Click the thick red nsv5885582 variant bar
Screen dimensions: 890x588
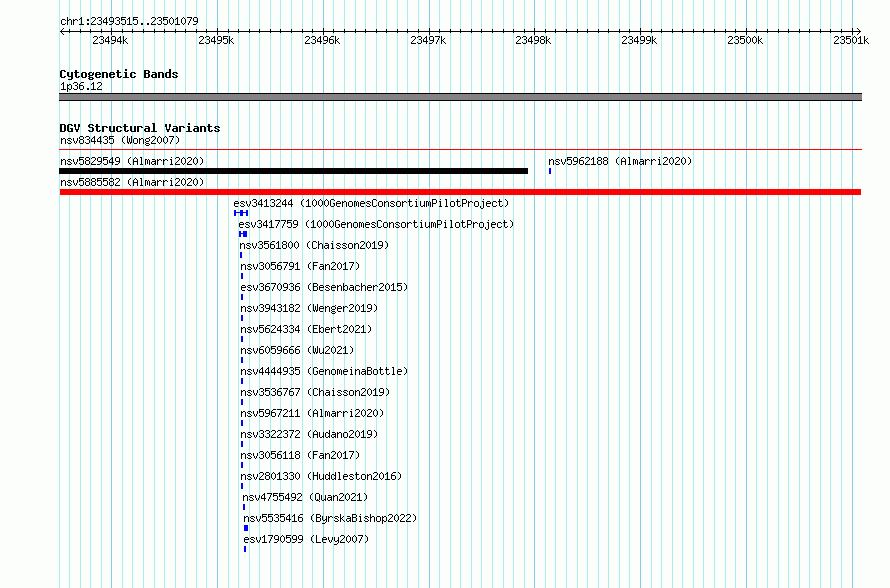(460, 192)
